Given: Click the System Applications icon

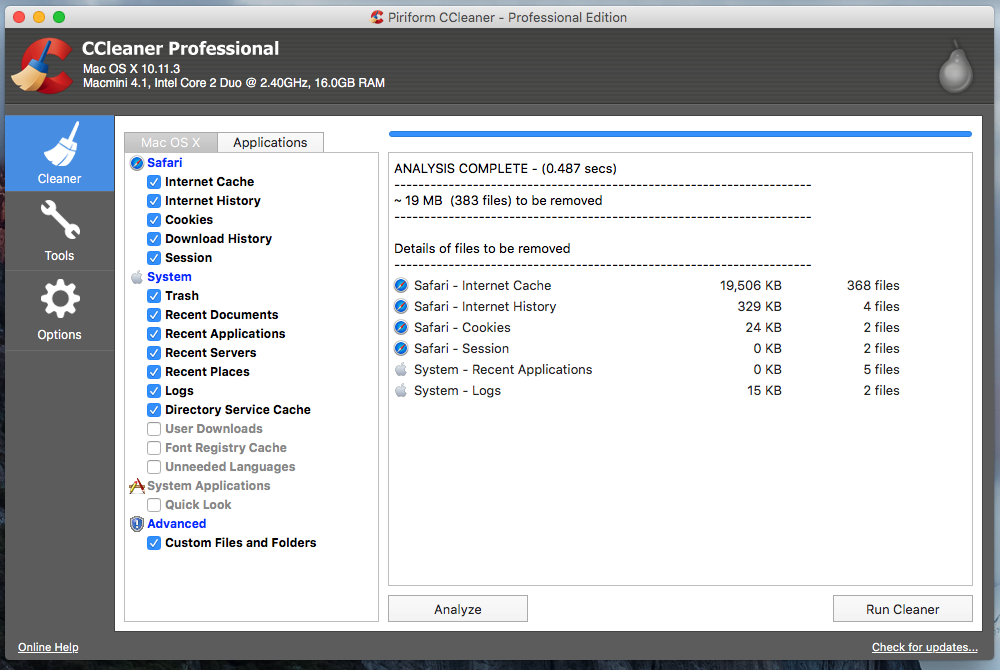Looking at the screenshot, I should [x=136, y=486].
